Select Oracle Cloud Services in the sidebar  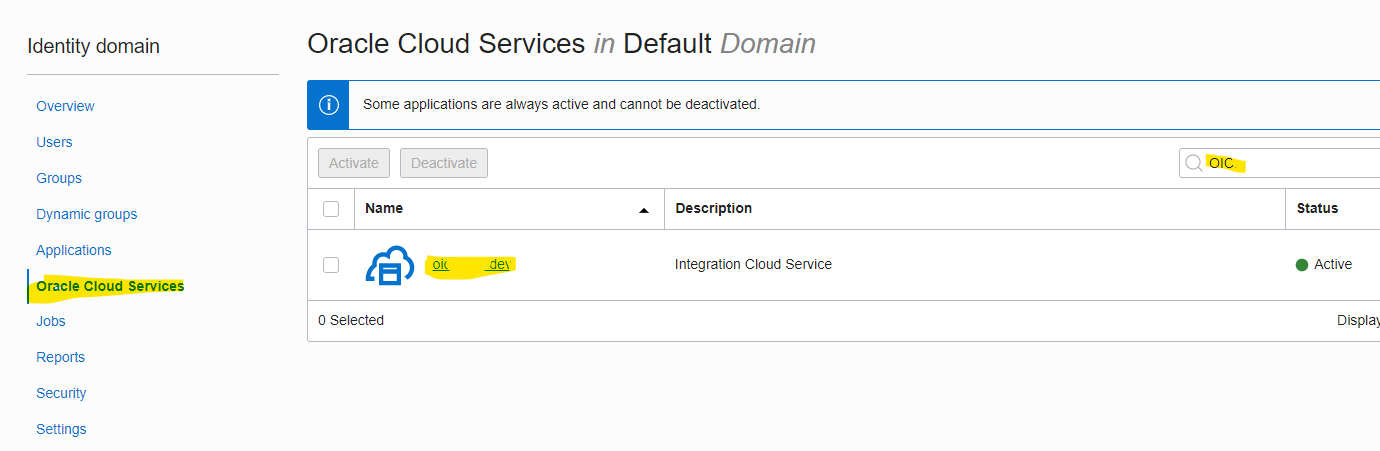click(x=110, y=286)
